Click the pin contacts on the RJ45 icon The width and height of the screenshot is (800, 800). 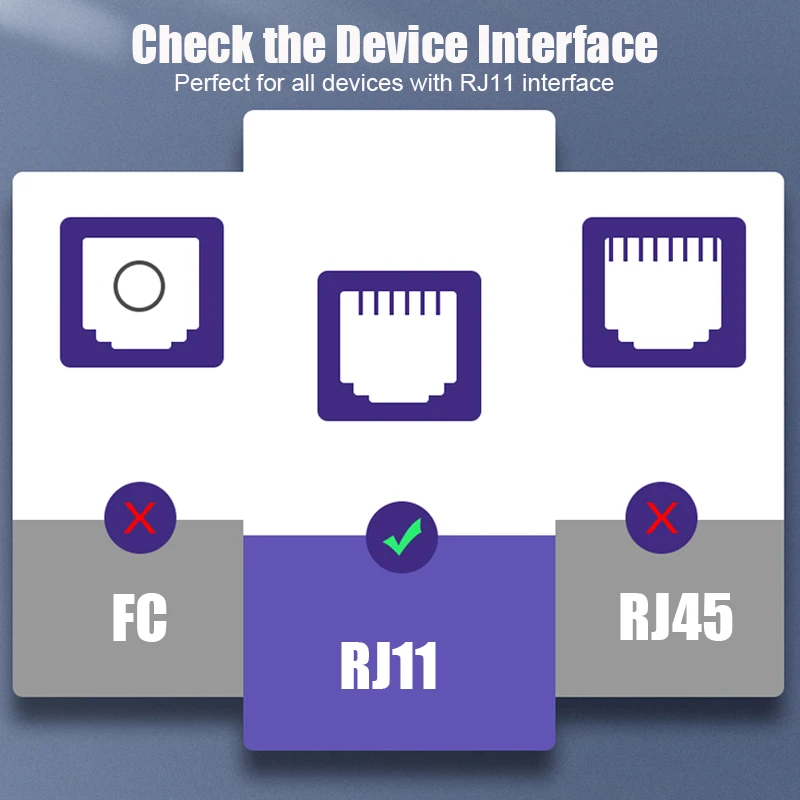(663, 249)
